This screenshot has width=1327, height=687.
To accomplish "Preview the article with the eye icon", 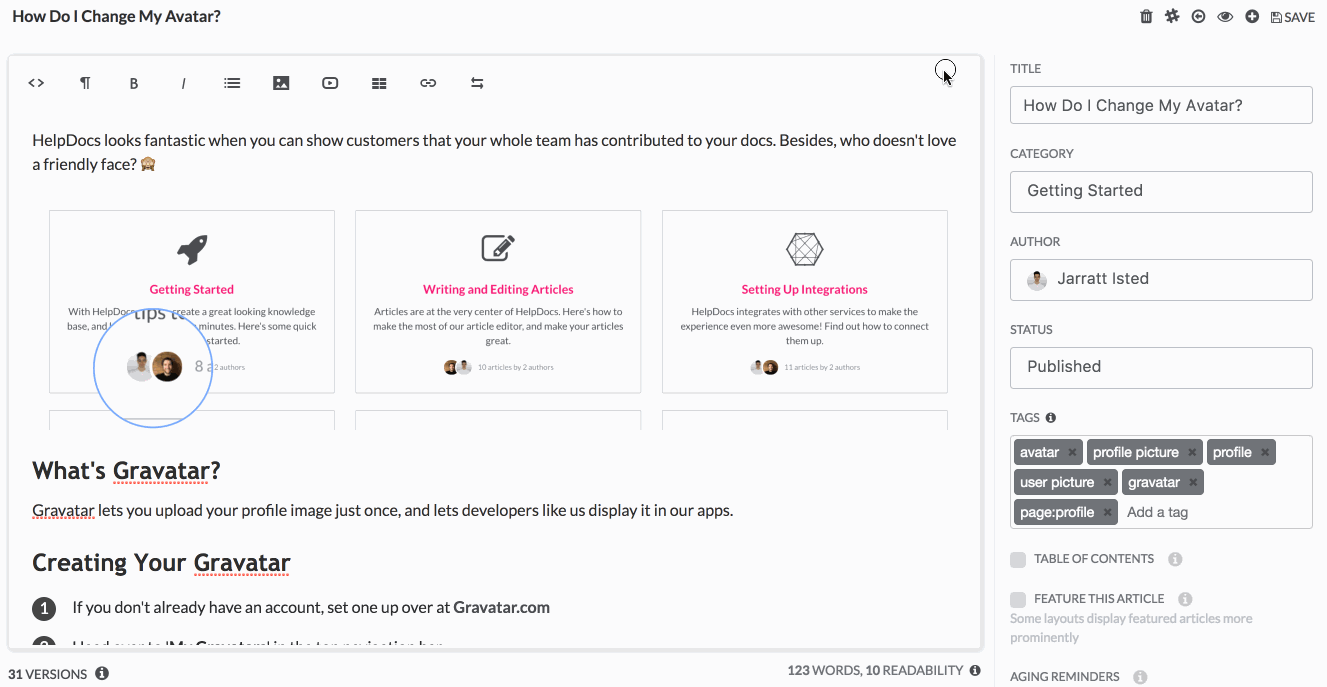I will point(1224,17).
